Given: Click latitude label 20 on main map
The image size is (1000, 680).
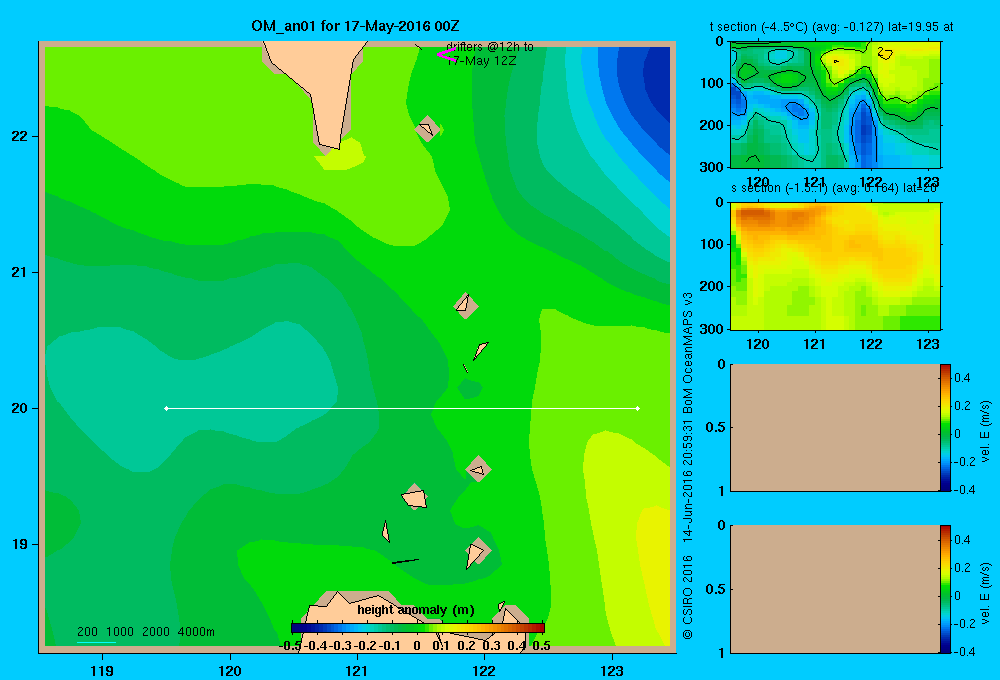Looking at the screenshot, I should coord(20,408).
